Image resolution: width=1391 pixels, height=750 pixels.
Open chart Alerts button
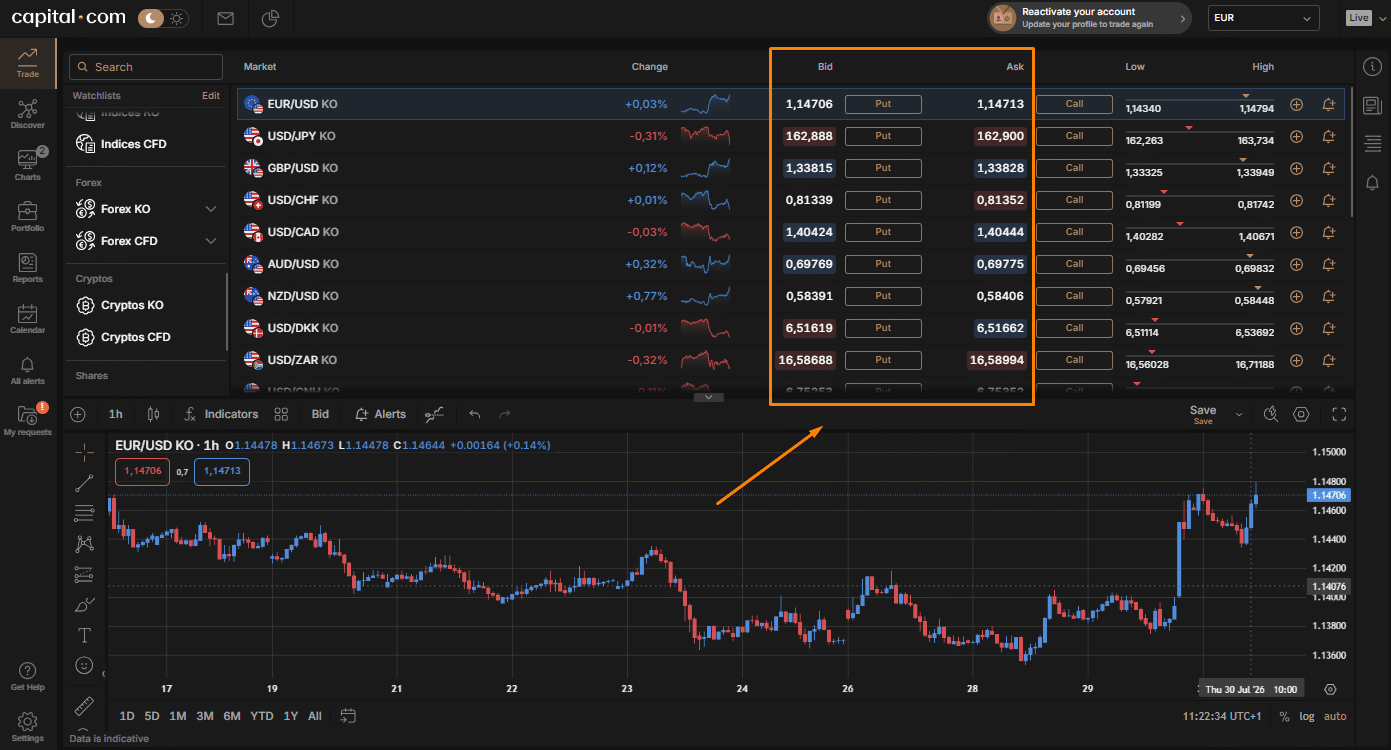[x=381, y=414]
